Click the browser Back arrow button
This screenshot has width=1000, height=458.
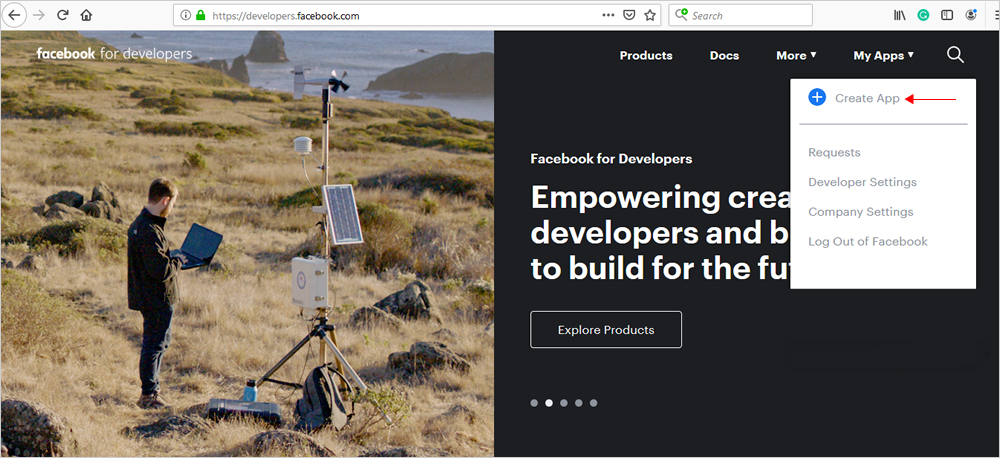[13, 15]
